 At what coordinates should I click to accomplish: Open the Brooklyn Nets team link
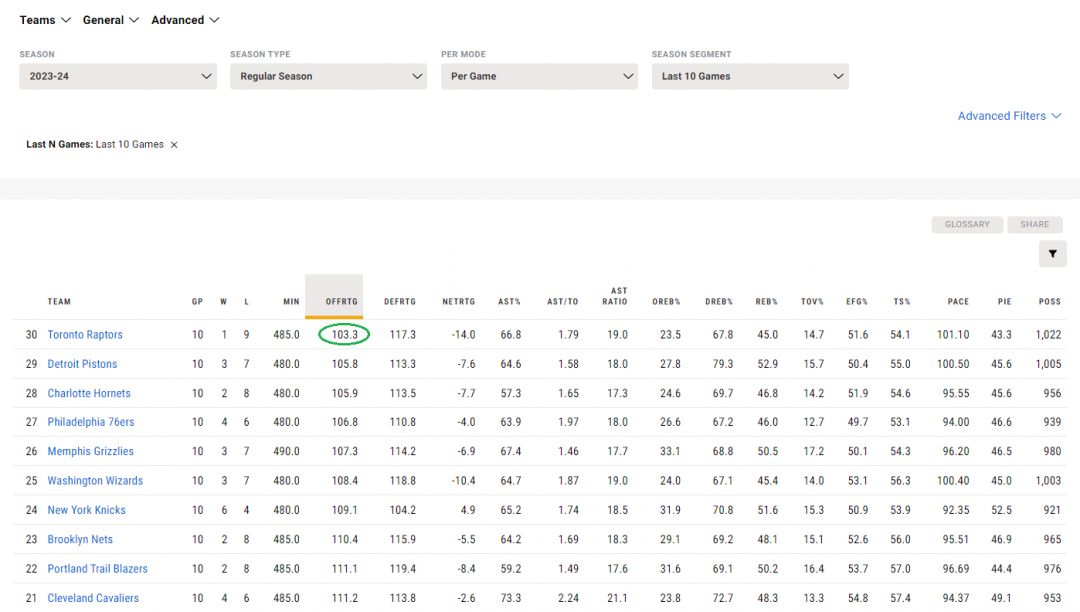(x=80, y=540)
